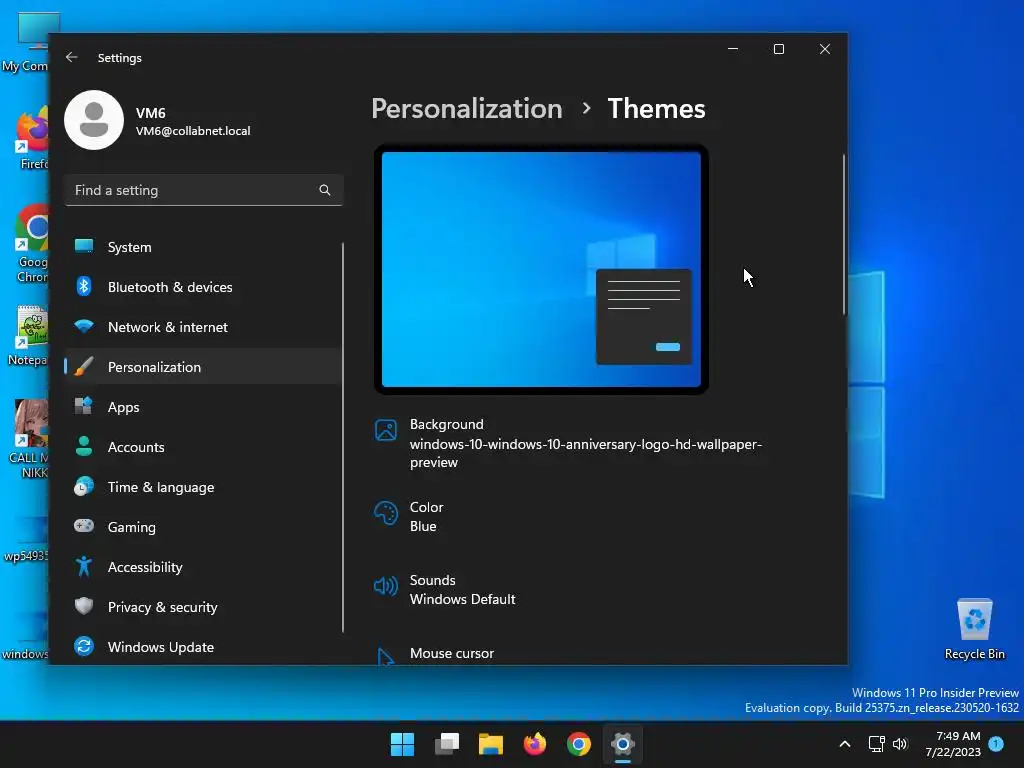The height and width of the screenshot is (768, 1024).
Task: Click the sidebar navigation scrollbar
Action: [x=343, y=438]
